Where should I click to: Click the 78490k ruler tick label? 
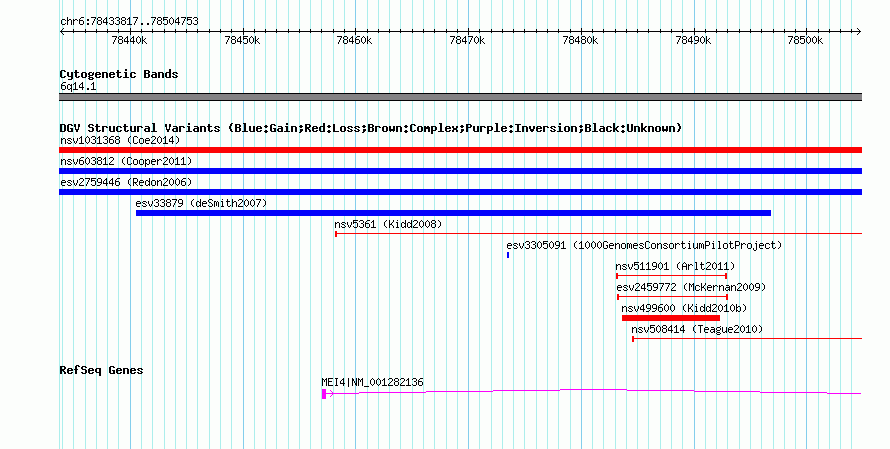[693, 40]
